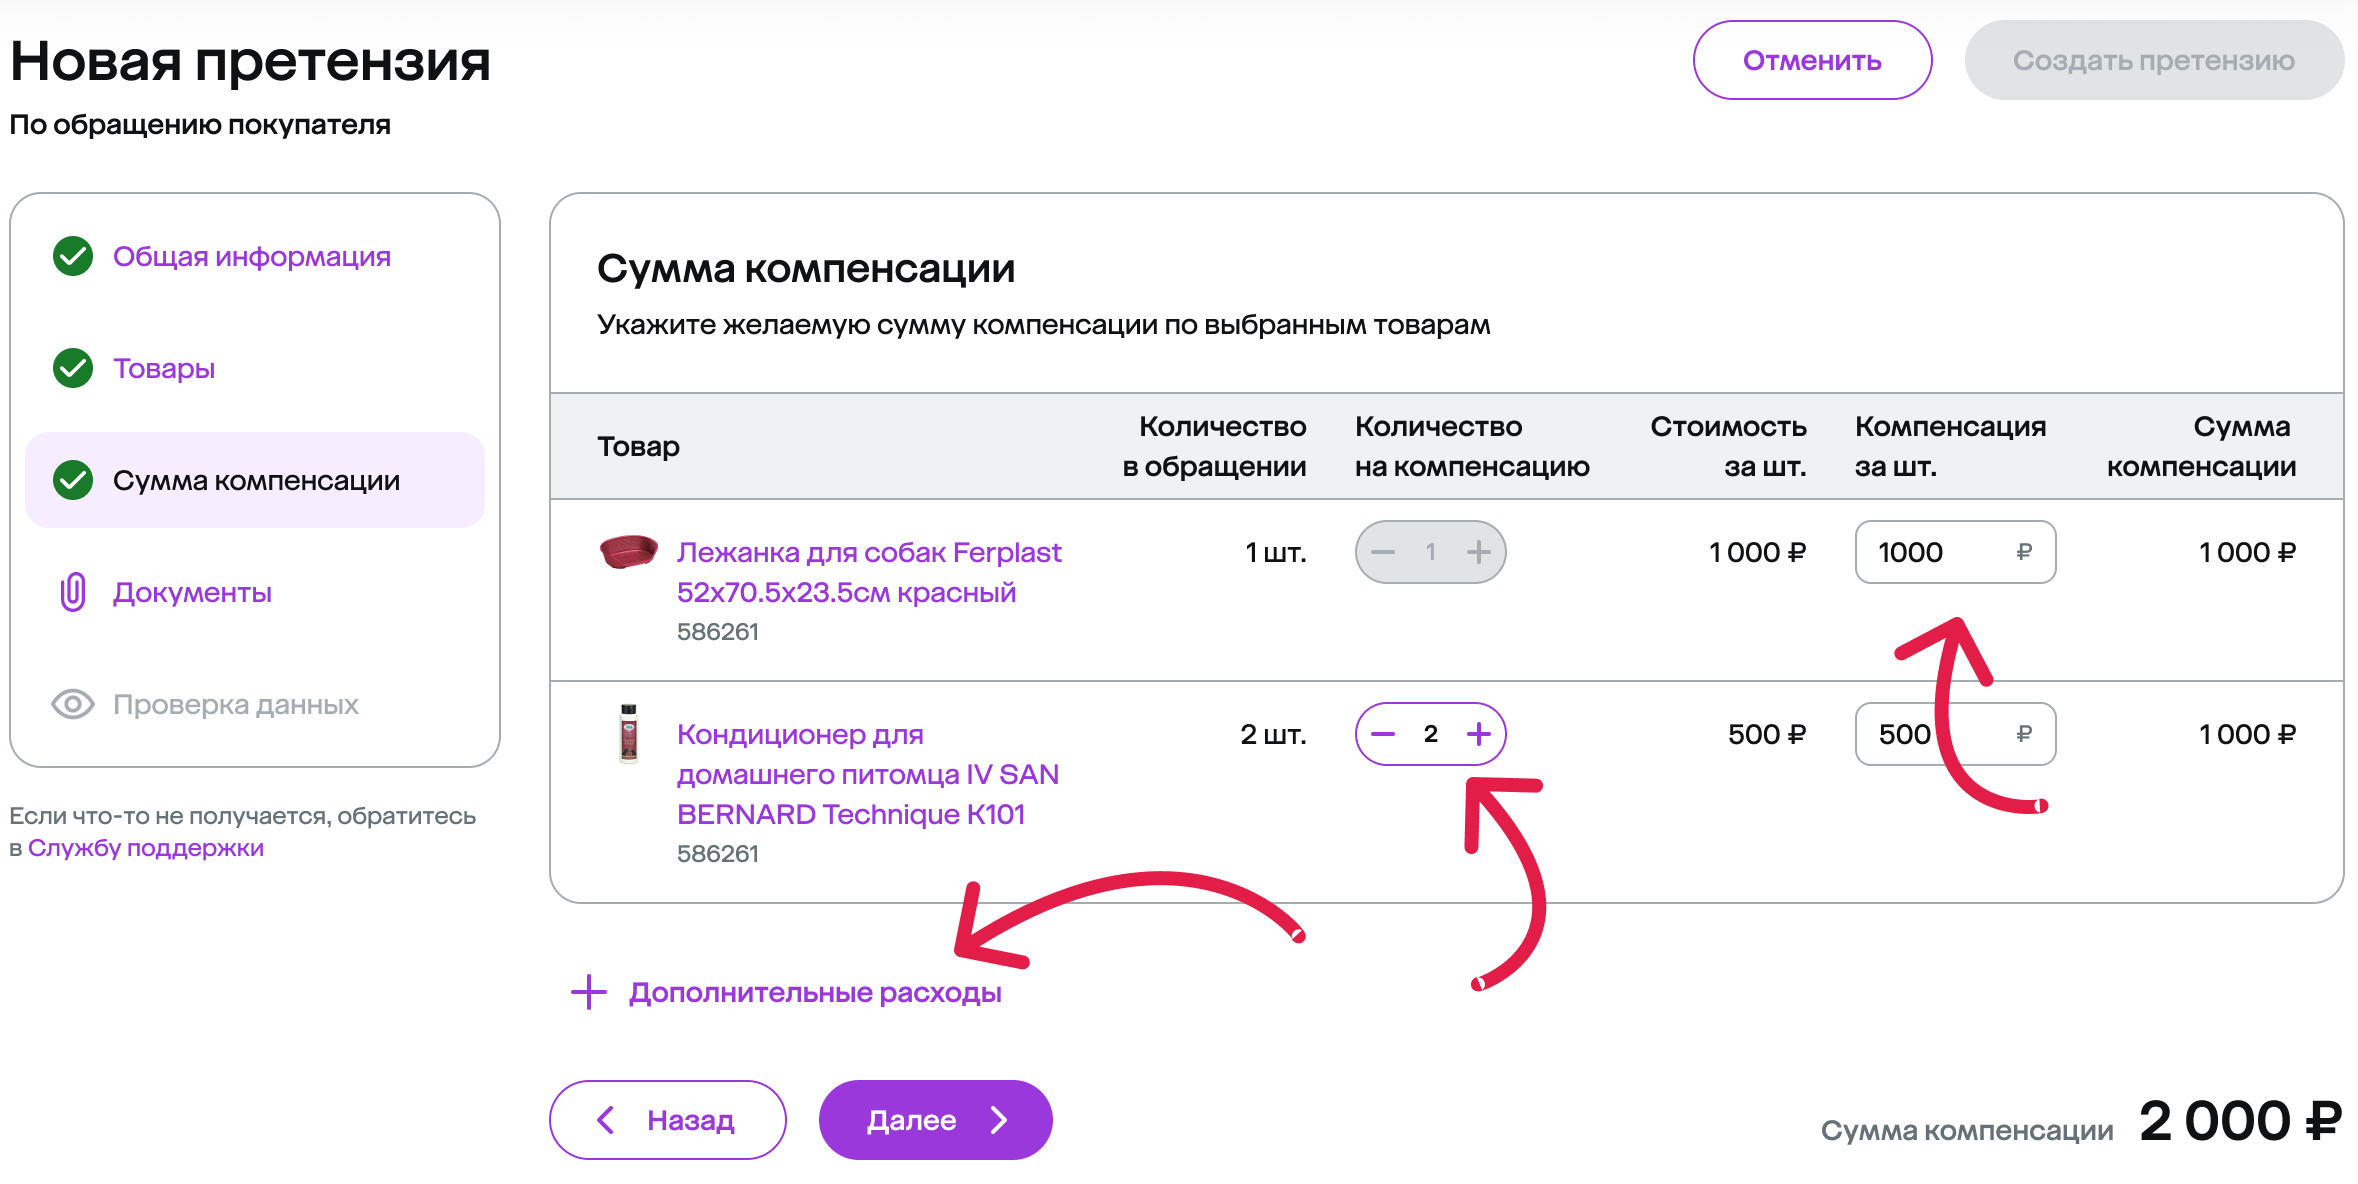Go back with the Назад button
Viewport: 2358px width, 1184px height.
coord(668,1120)
